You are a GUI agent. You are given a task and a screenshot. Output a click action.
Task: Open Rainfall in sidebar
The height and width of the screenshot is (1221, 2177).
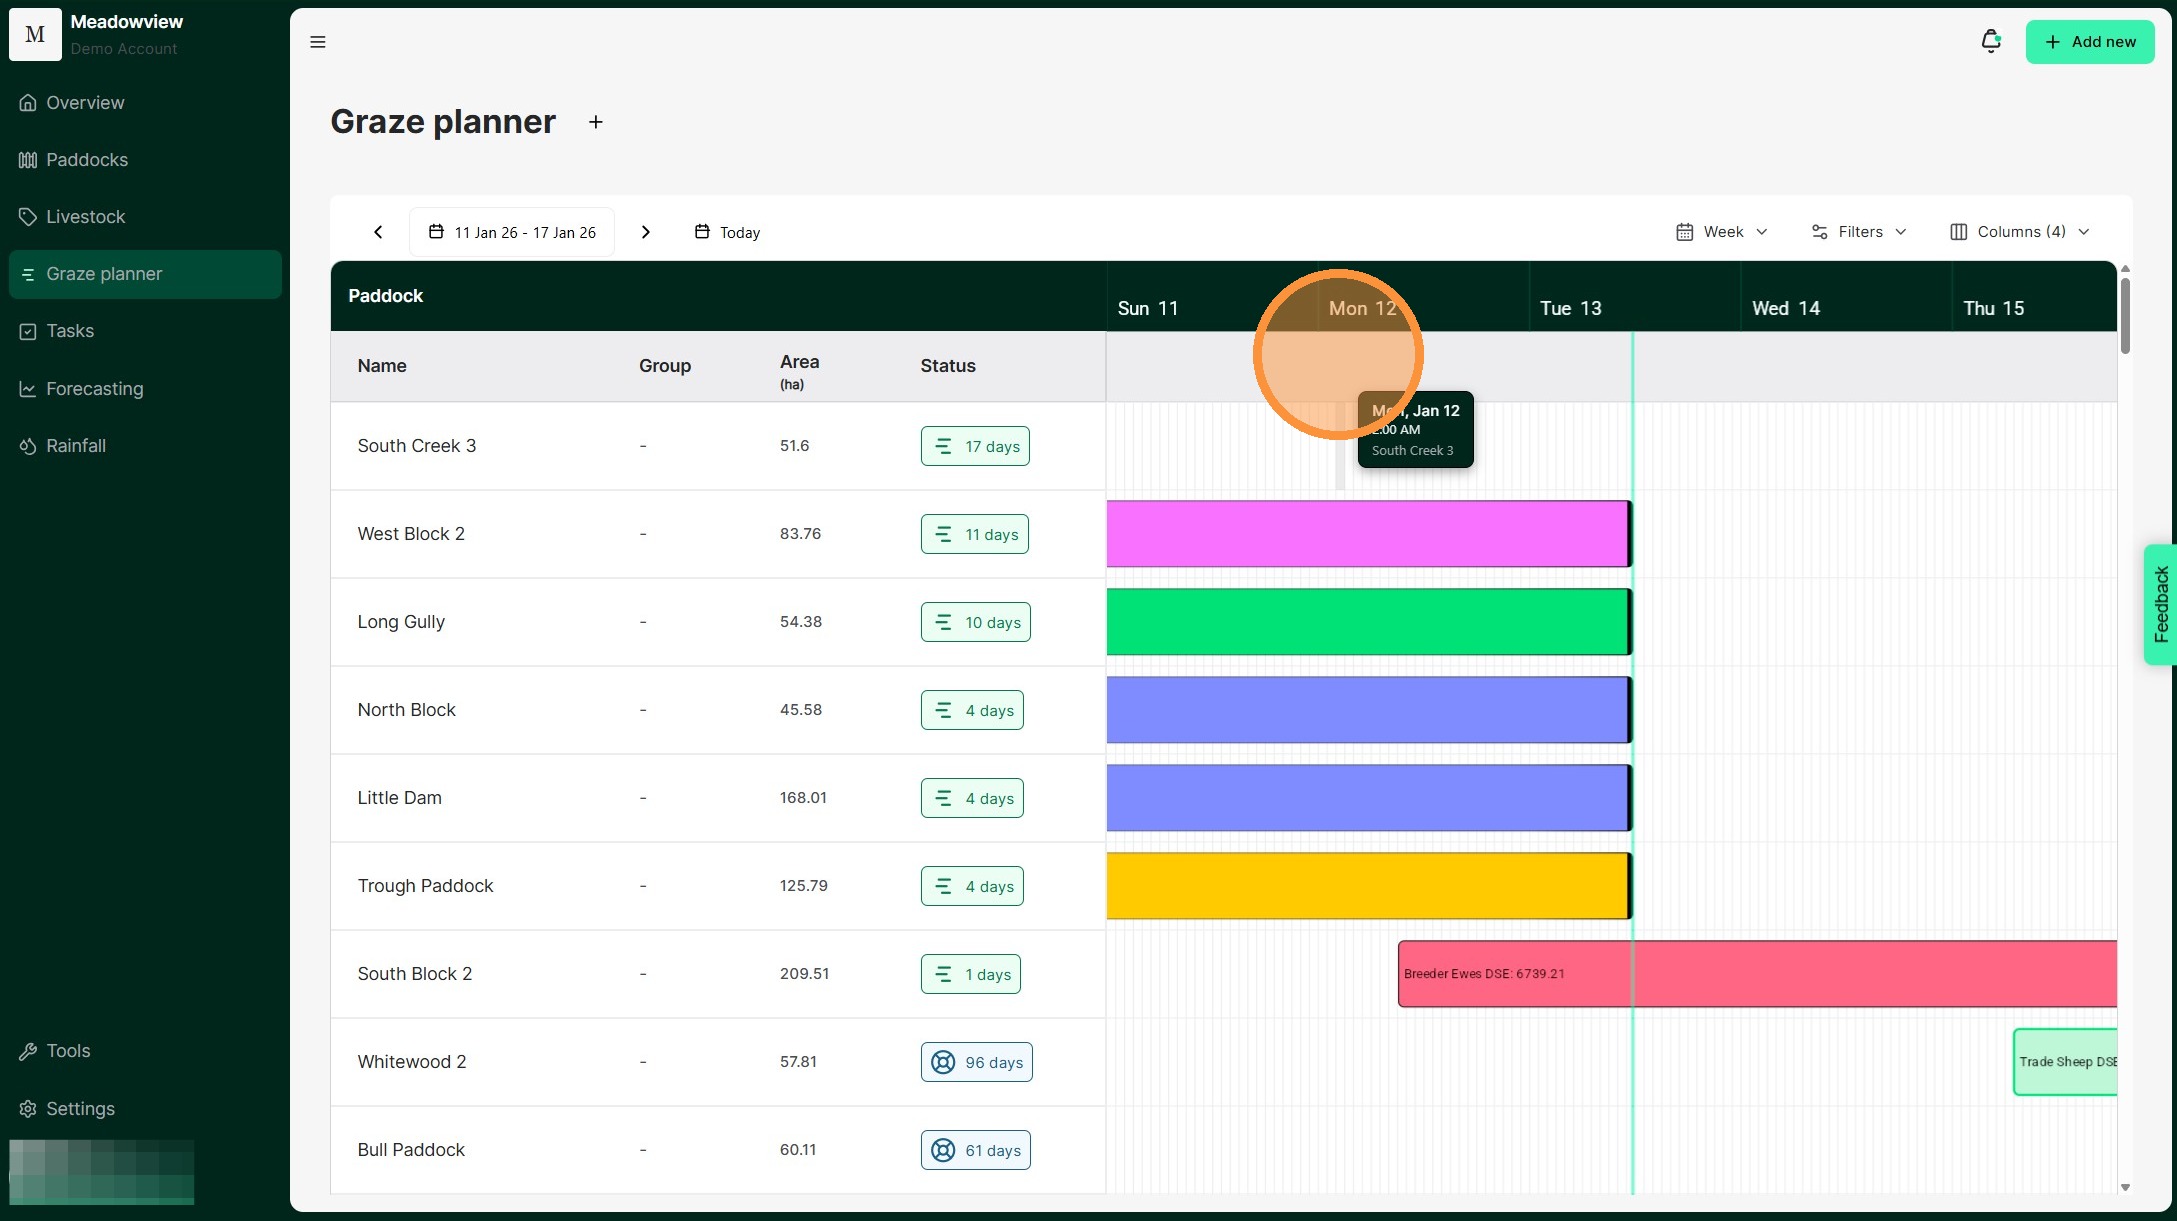point(75,446)
